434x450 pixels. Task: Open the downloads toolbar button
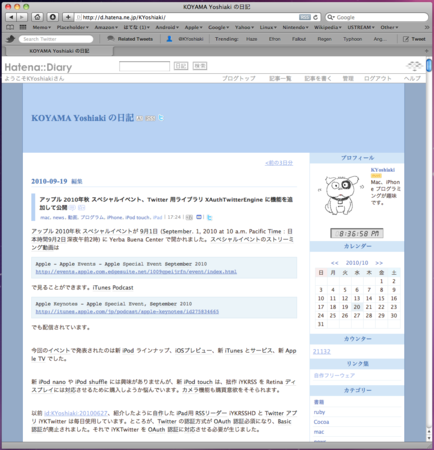(53, 17)
